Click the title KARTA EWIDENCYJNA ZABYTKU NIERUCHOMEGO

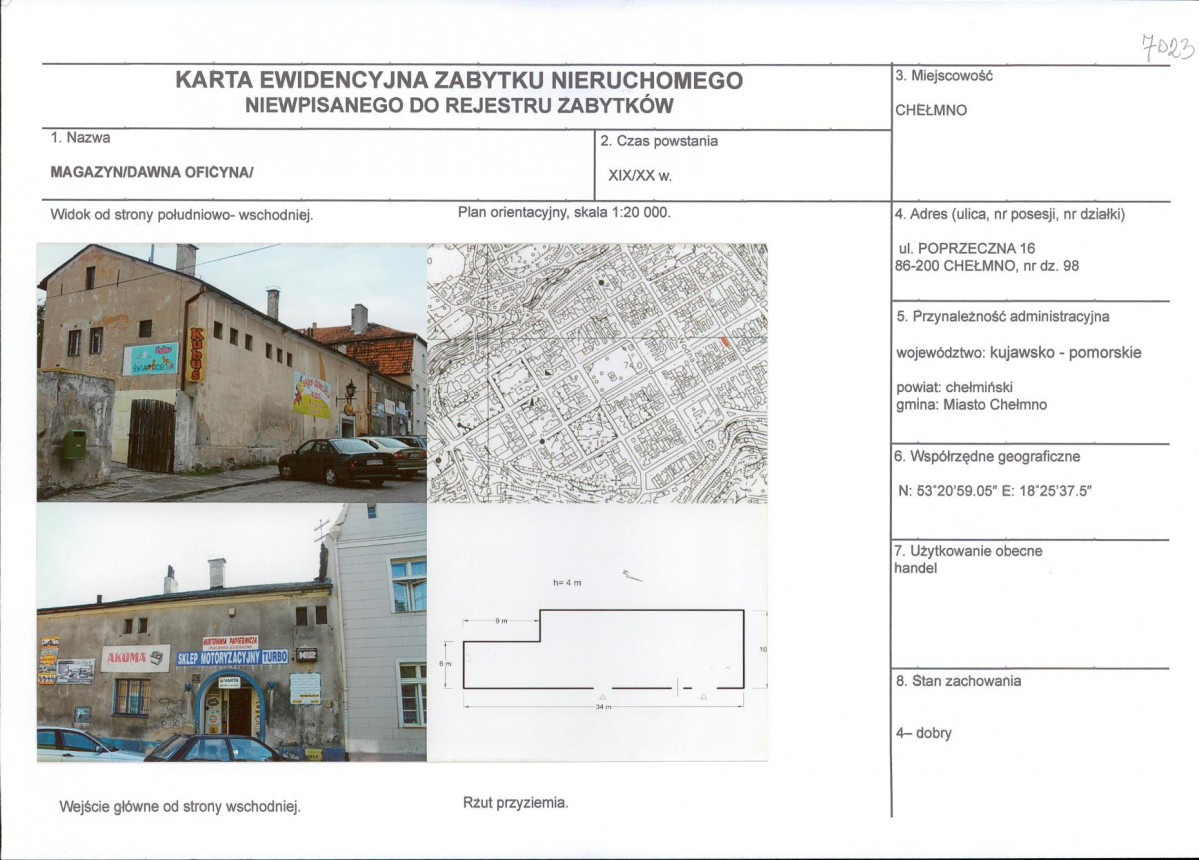coord(459,80)
